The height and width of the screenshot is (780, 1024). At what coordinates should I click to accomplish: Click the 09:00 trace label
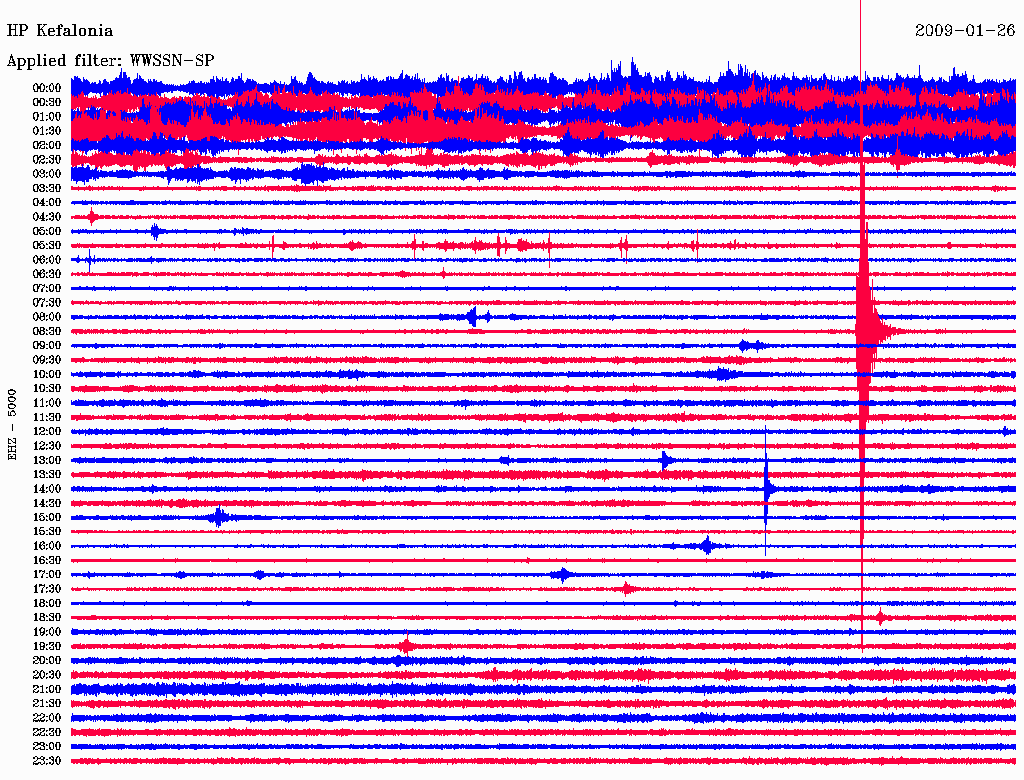47,346
